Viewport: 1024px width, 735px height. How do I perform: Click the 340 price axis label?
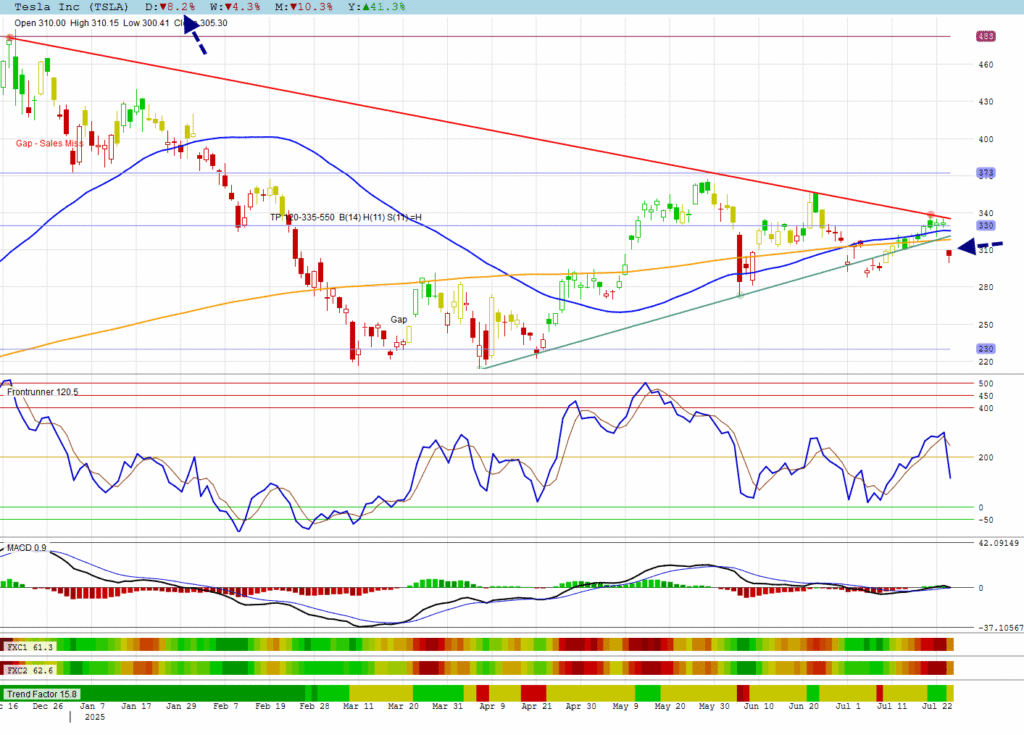[x=985, y=213]
